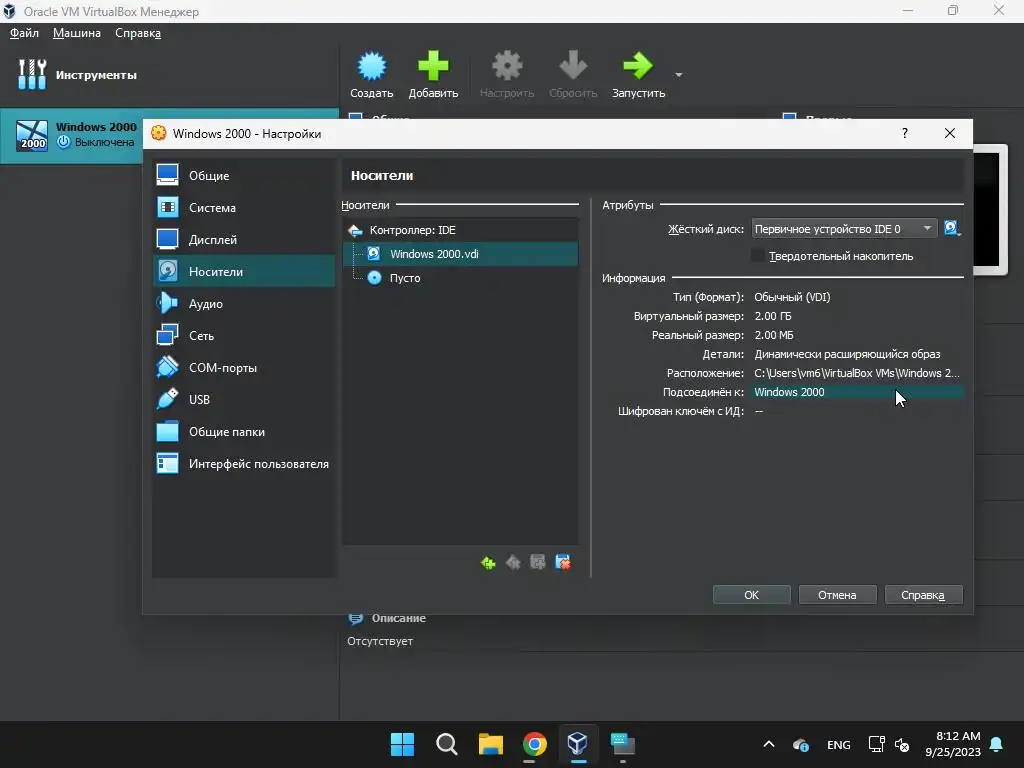Toggle the Твердотельный накопитель checkbox
The image size is (1024, 768).
(x=758, y=255)
